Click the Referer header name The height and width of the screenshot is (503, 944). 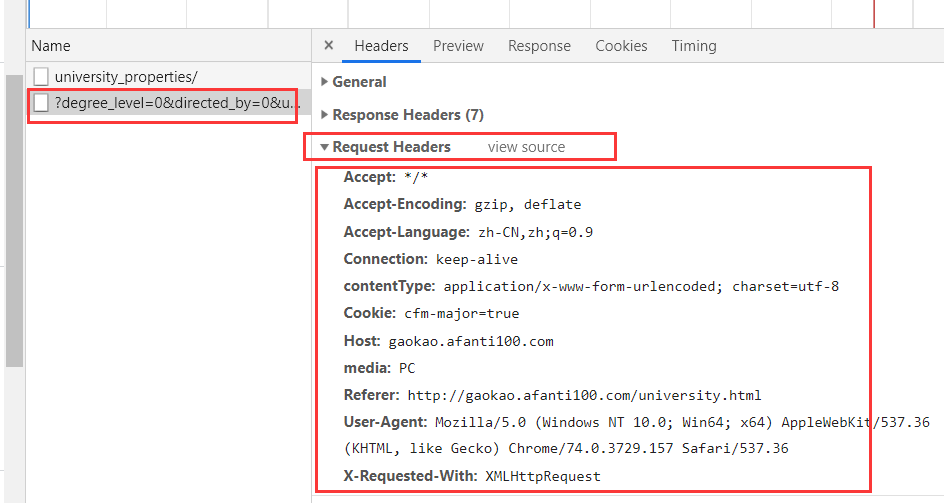[x=371, y=395]
